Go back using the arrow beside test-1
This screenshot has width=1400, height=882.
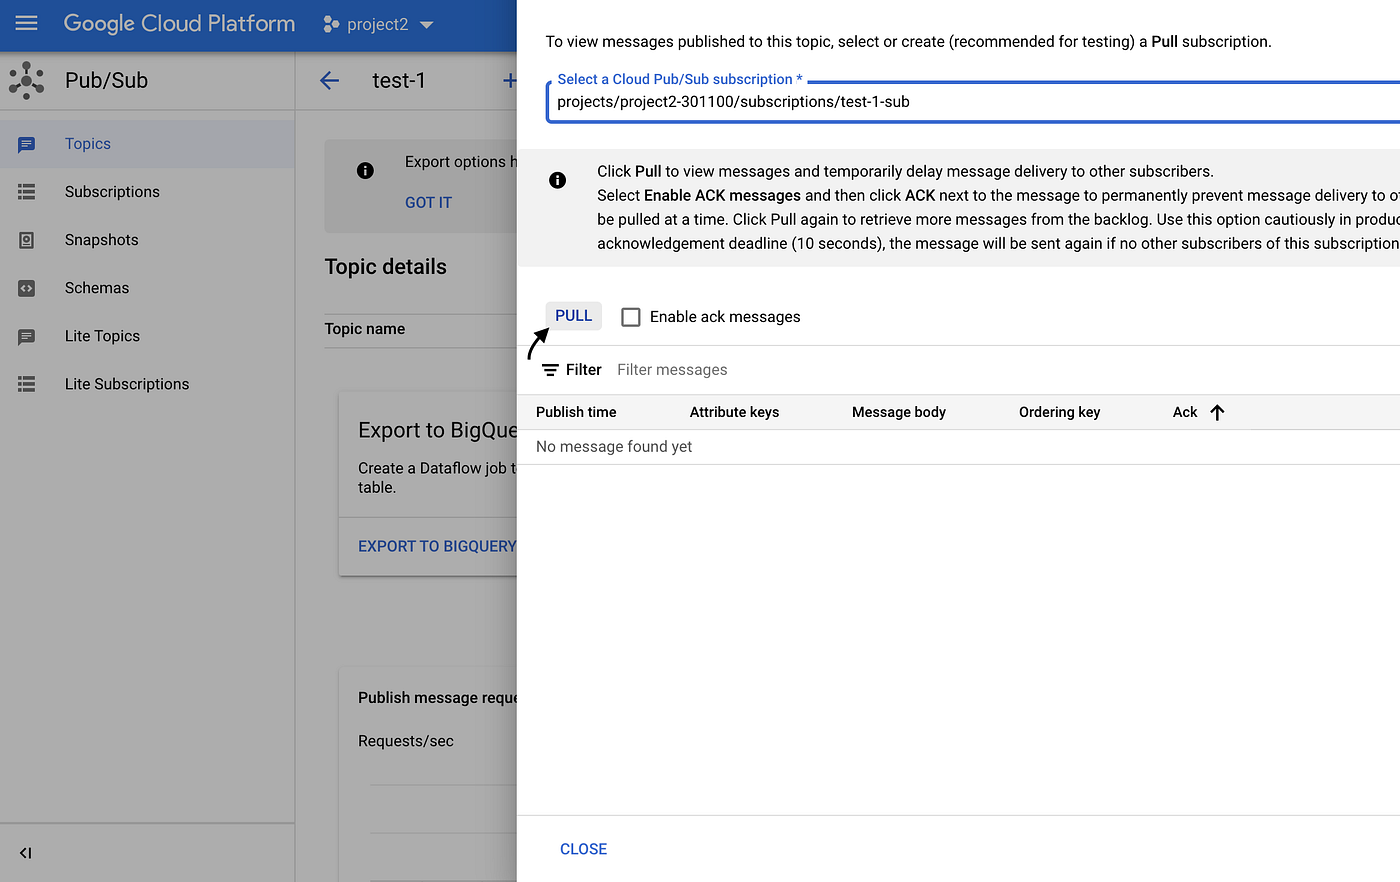click(329, 81)
